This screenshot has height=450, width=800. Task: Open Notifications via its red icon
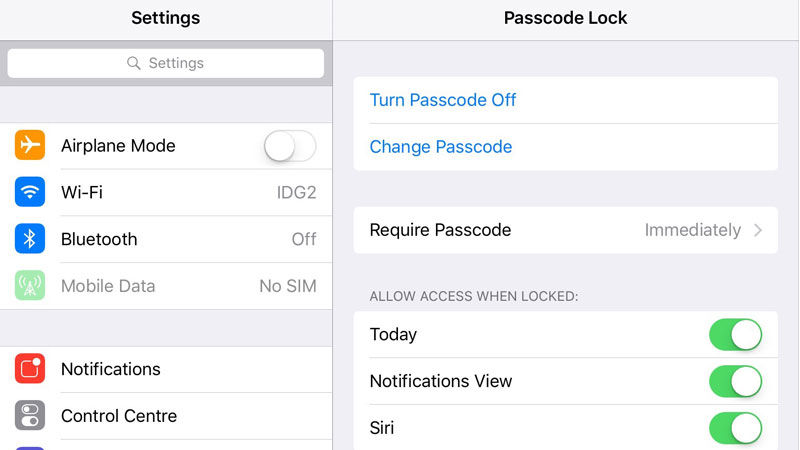coord(30,368)
